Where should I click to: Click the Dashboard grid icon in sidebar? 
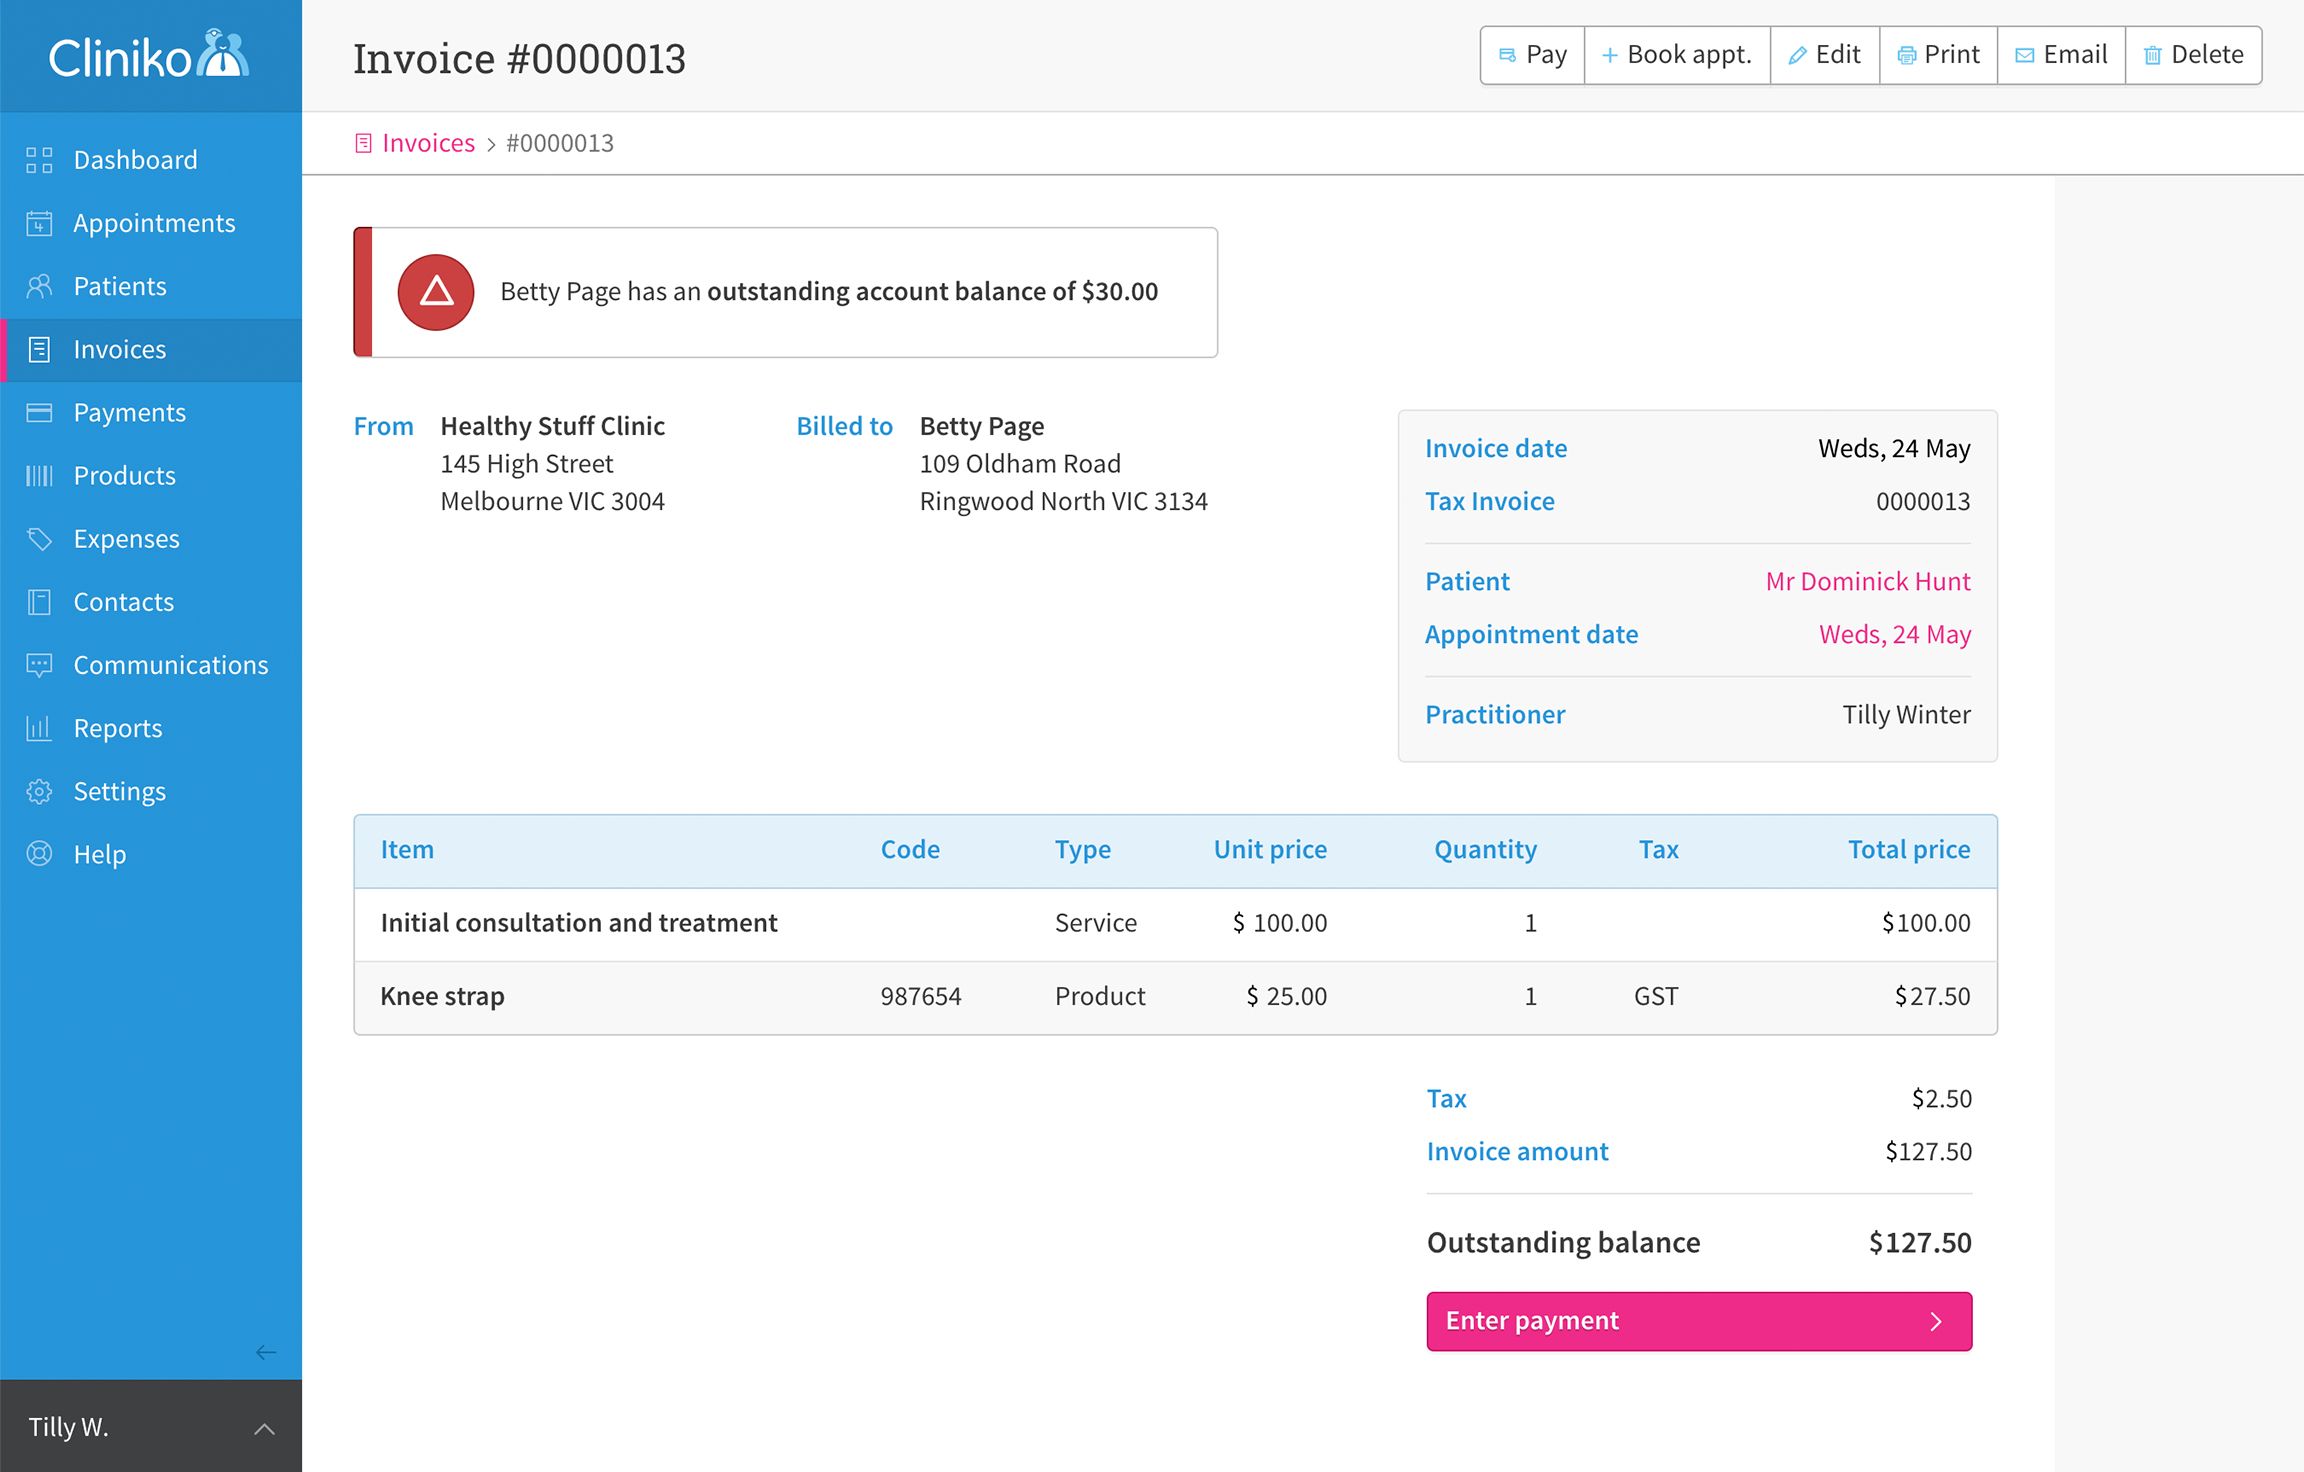pyautogui.click(x=39, y=160)
